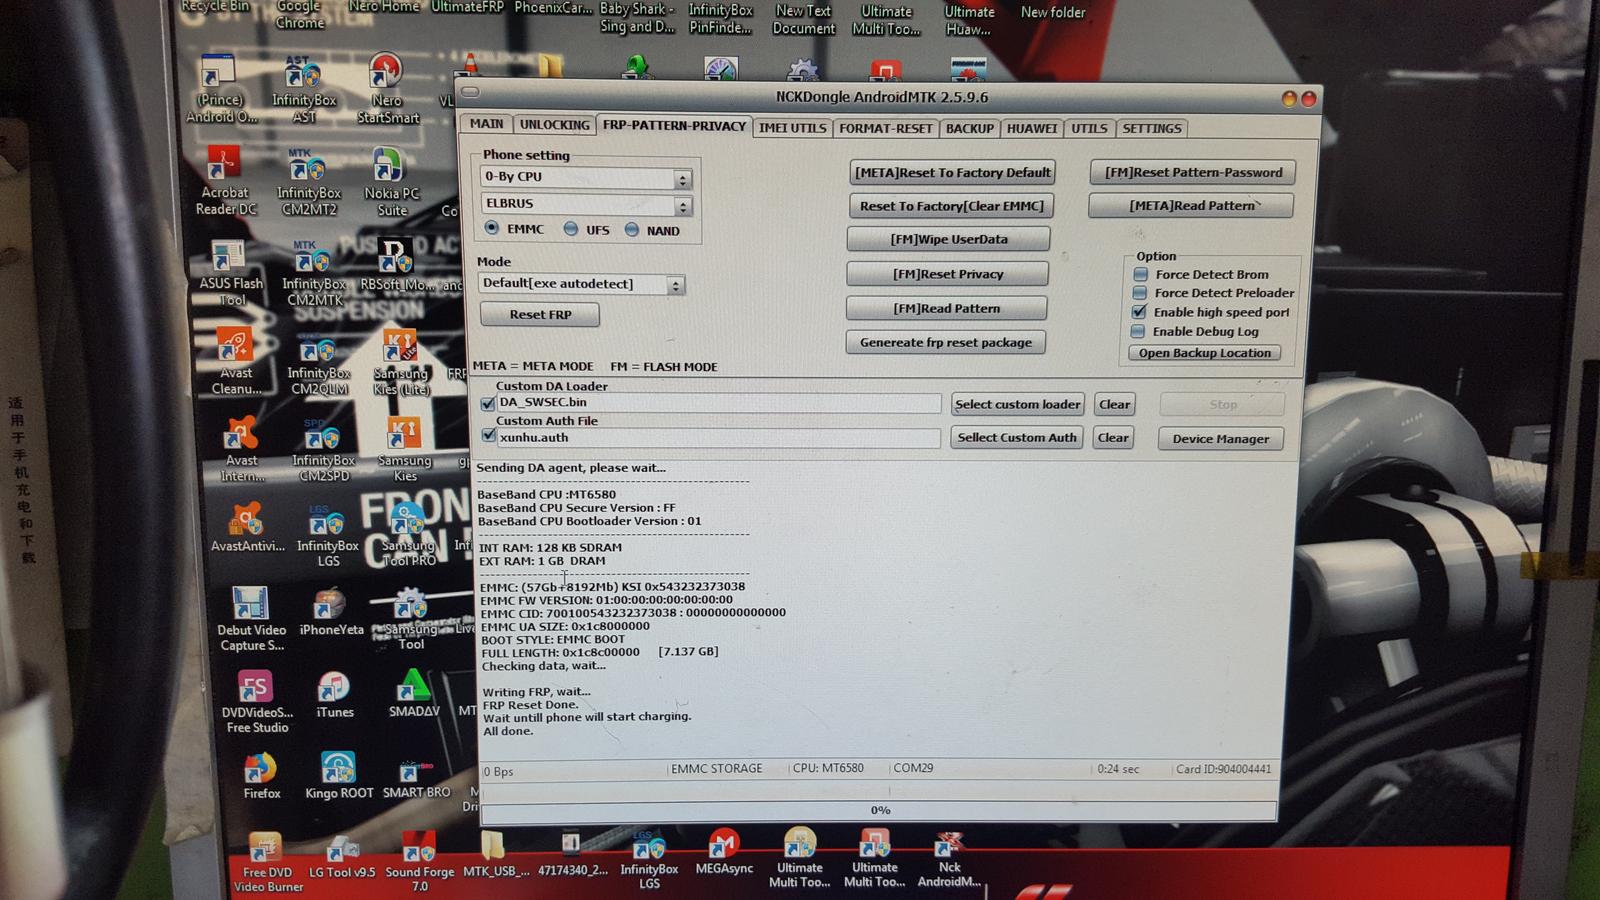Switch to the HUAWEI tab
Viewport: 1600px width, 900px height.
pos(1031,128)
